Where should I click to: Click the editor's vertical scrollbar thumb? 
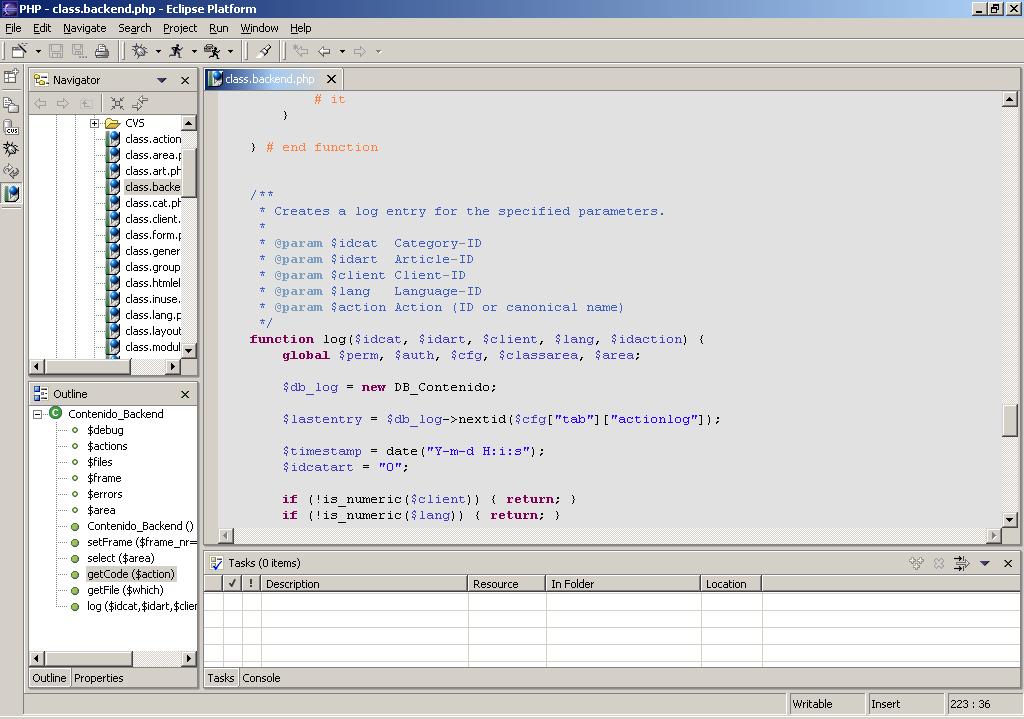coord(1009,419)
